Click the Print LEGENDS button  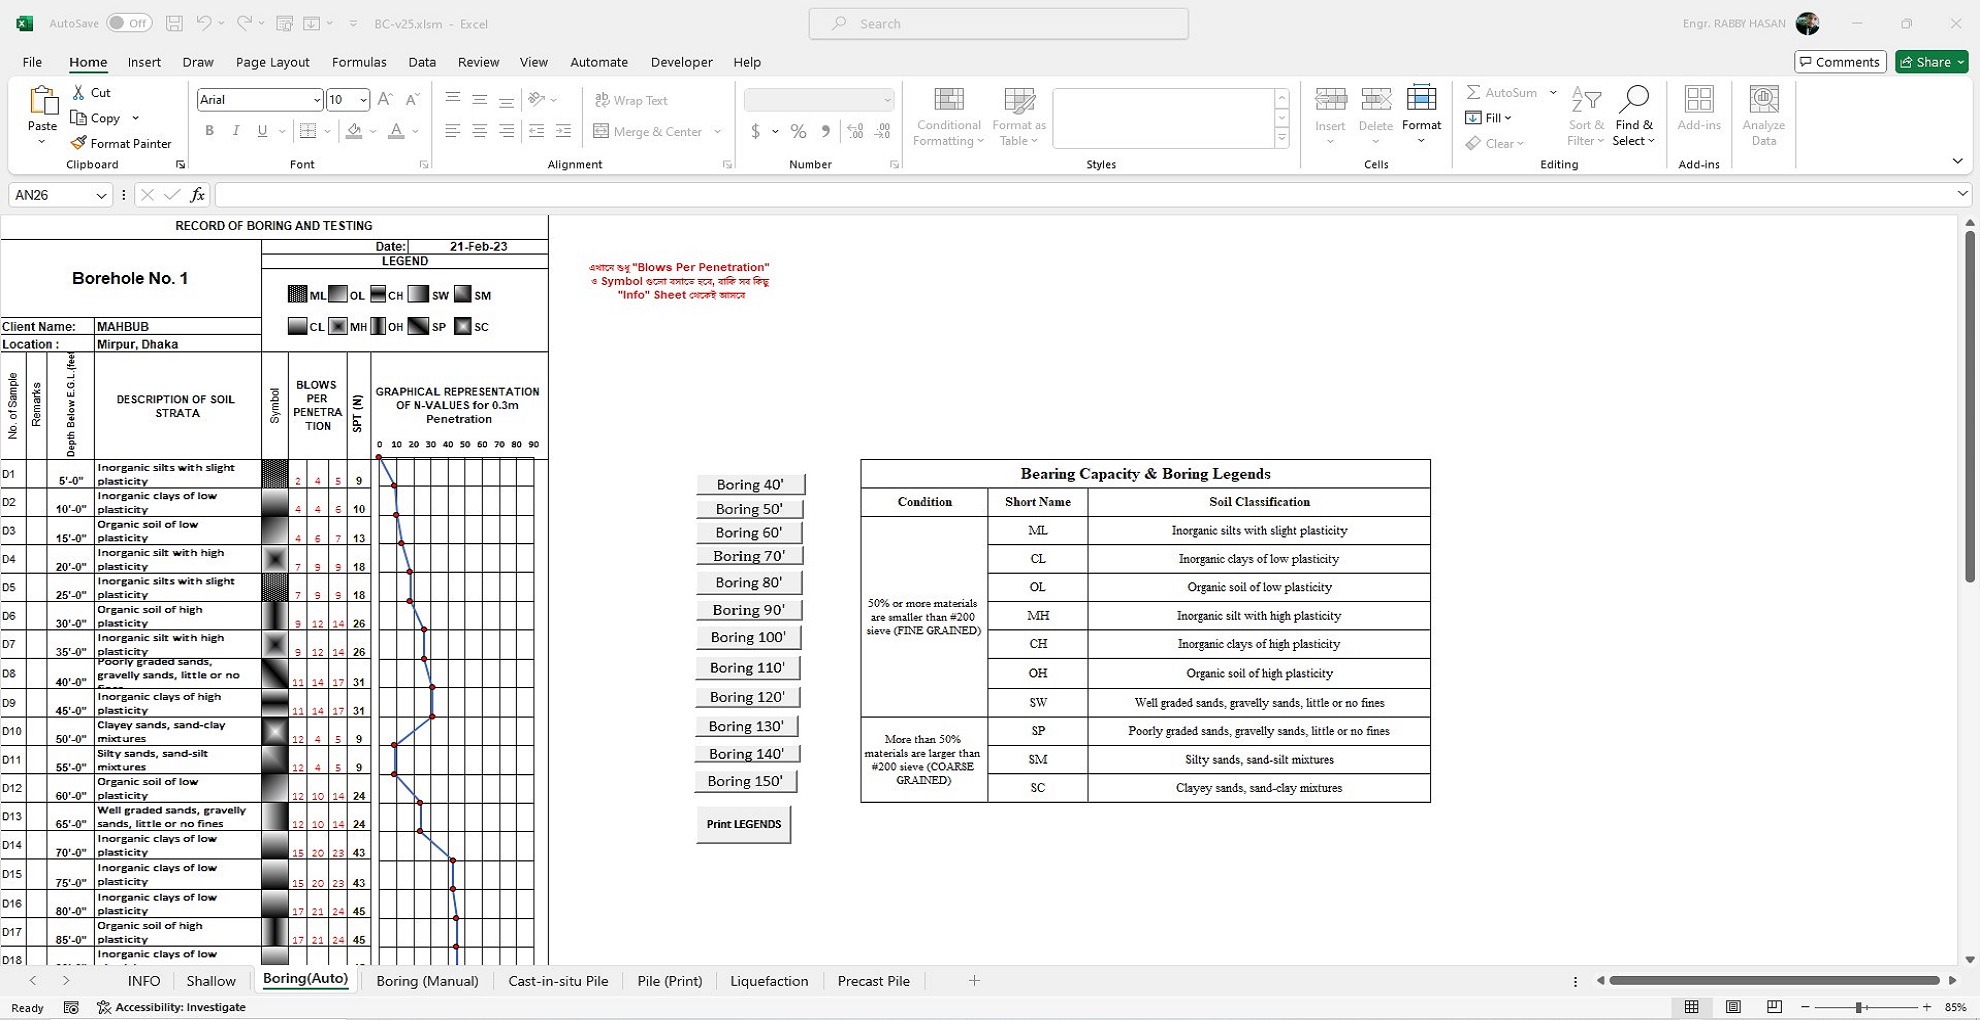point(743,824)
